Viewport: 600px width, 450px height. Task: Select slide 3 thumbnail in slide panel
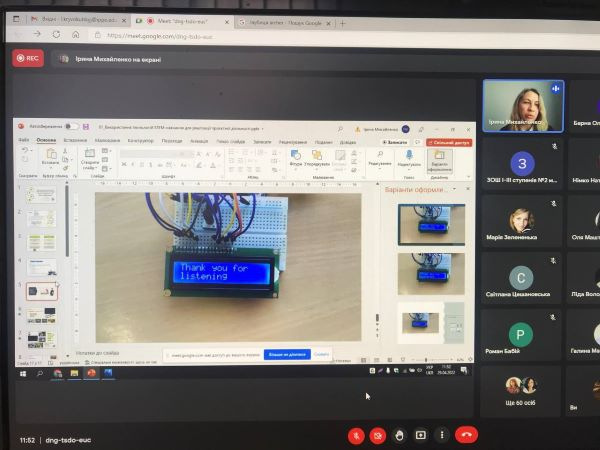pos(41,243)
